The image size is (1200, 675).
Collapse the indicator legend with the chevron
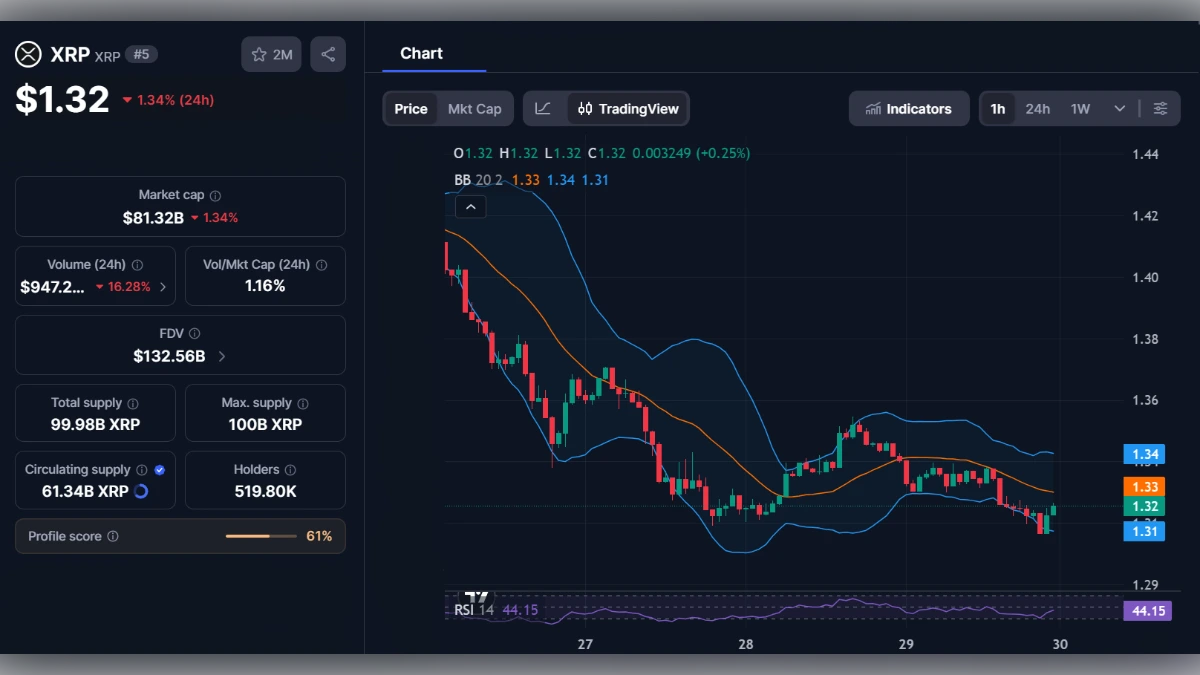coord(470,206)
